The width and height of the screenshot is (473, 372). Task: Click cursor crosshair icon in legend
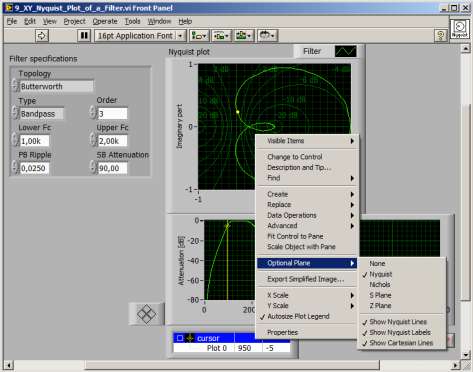[x=190, y=338]
